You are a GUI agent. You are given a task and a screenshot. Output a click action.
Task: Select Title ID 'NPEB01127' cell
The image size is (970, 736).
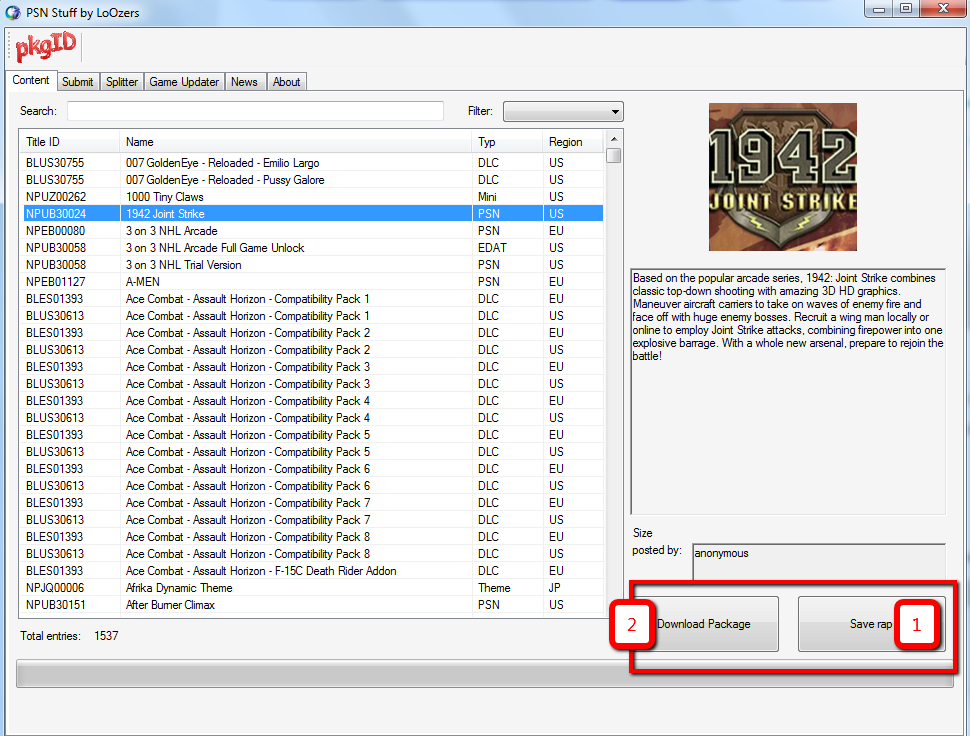56,282
